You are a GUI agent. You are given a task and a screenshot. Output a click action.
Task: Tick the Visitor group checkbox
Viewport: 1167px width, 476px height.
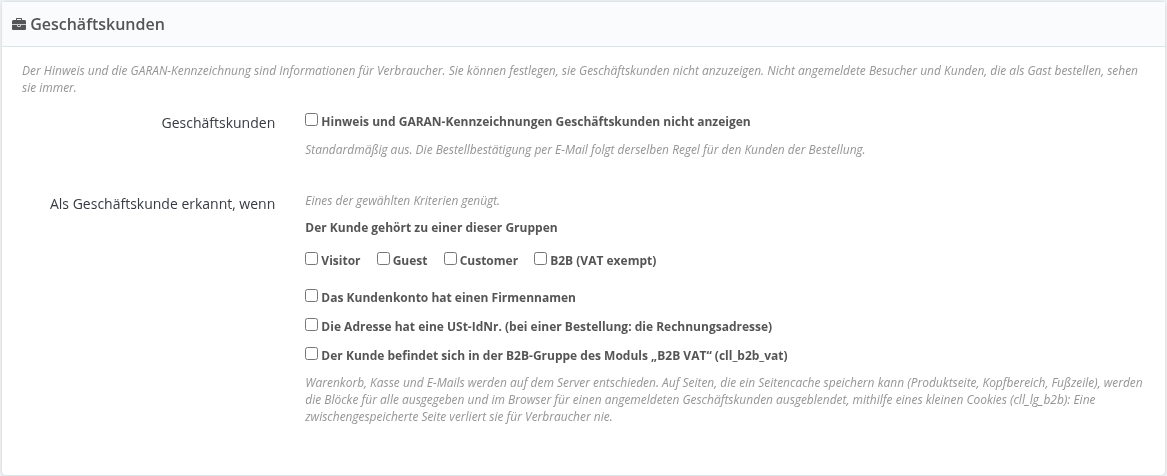click(x=312, y=259)
